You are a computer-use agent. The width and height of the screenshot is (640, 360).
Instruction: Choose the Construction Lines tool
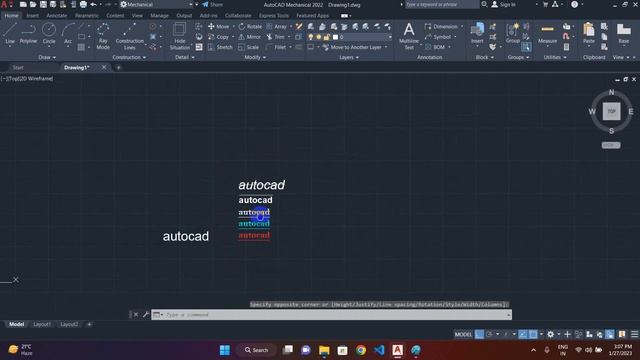point(129,36)
